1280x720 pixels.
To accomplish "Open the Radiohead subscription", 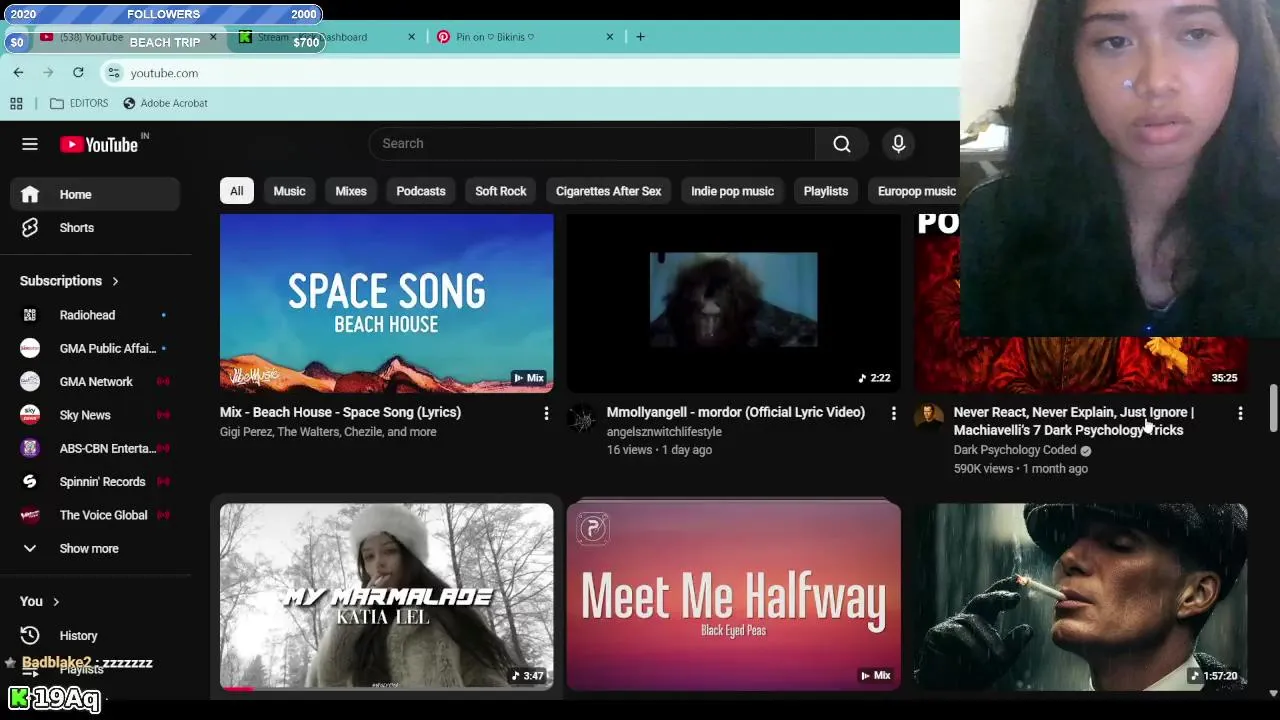I will (x=95, y=315).
